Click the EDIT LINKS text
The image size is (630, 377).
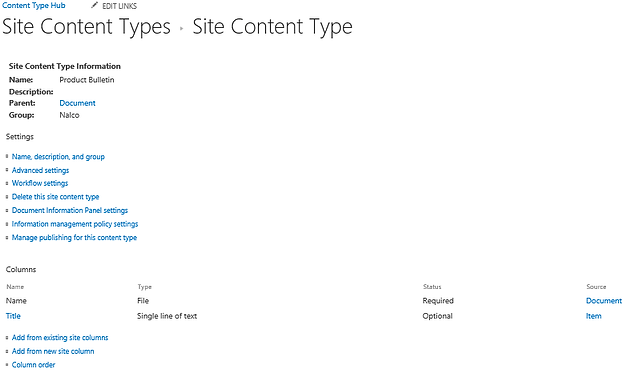point(119,6)
